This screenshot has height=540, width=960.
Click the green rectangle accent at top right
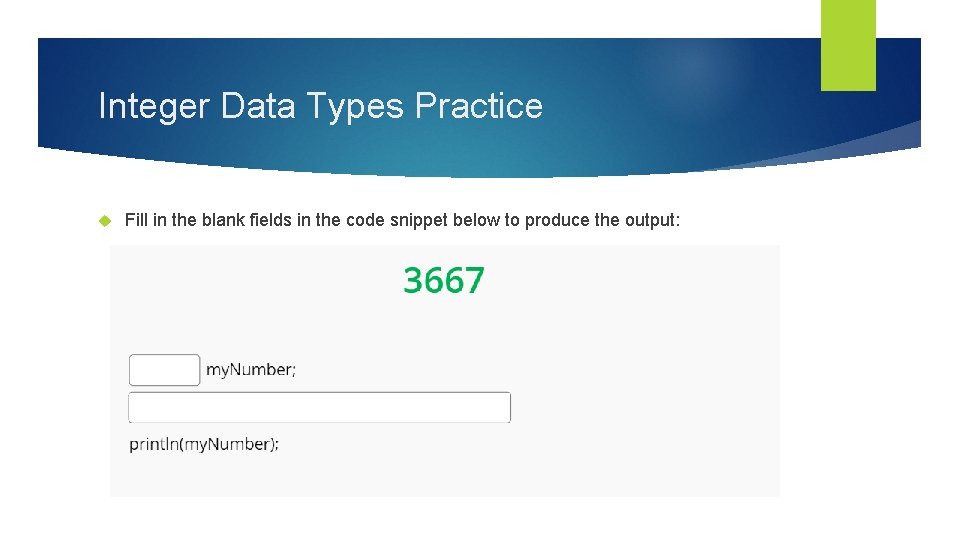(x=848, y=44)
